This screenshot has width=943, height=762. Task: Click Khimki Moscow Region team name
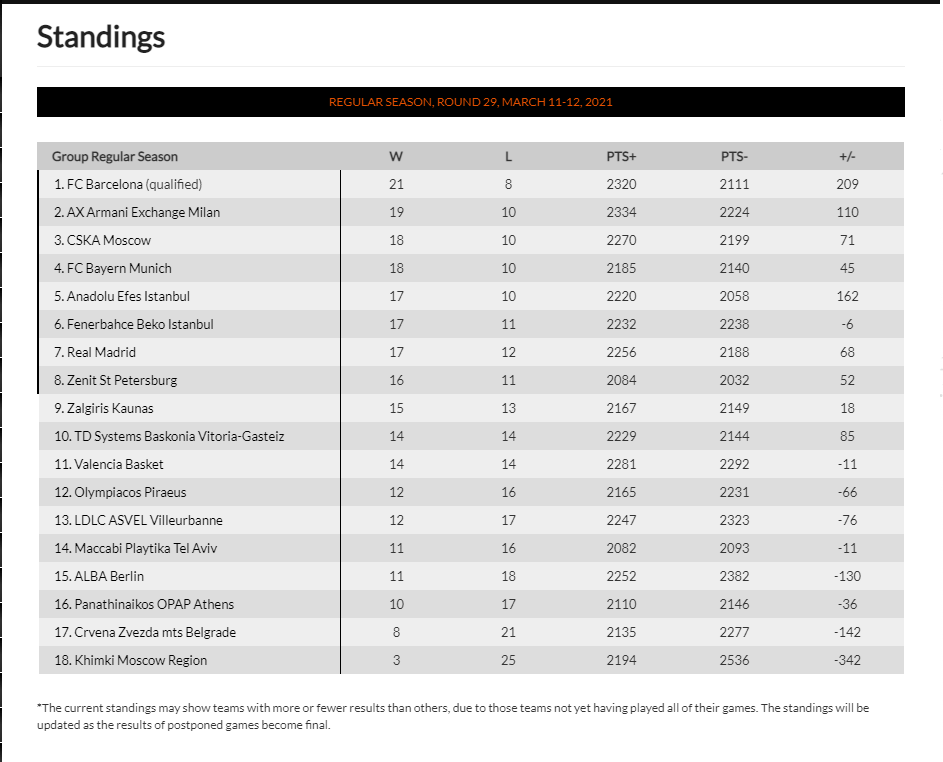pos(140,660)
